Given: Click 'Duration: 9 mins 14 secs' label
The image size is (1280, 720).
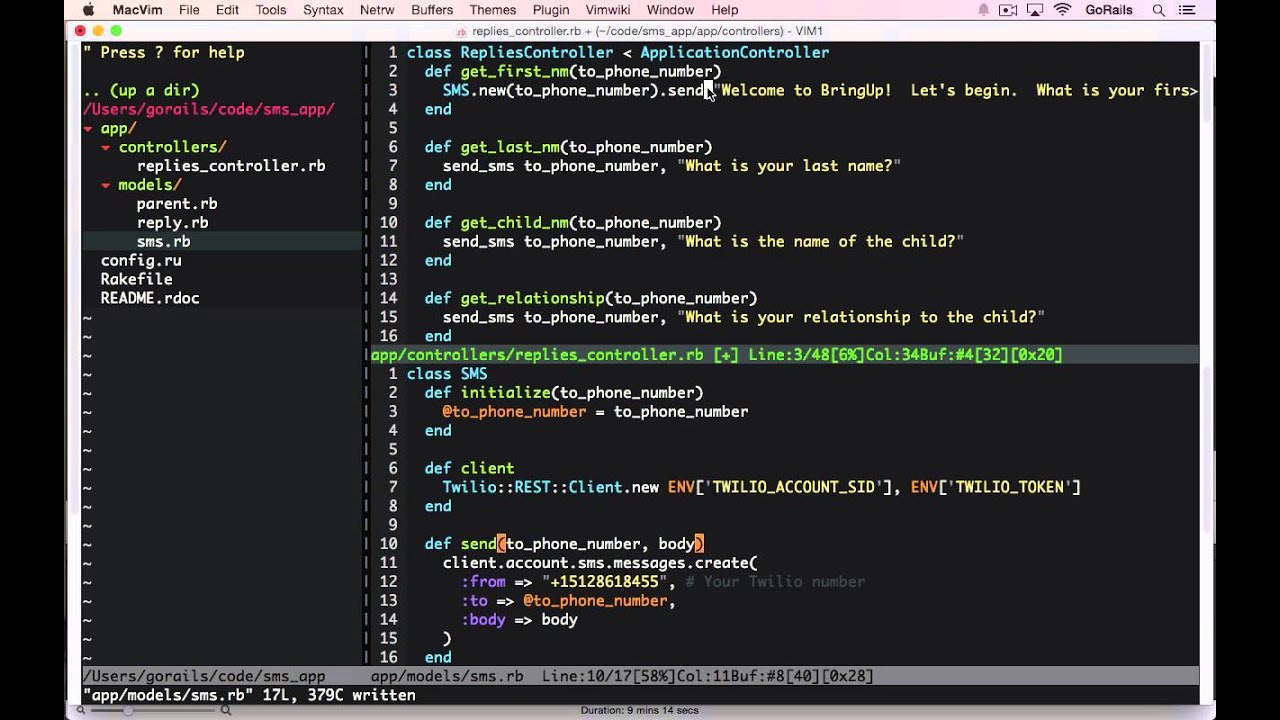Looking at the screenshot, I should coord(639,710).
